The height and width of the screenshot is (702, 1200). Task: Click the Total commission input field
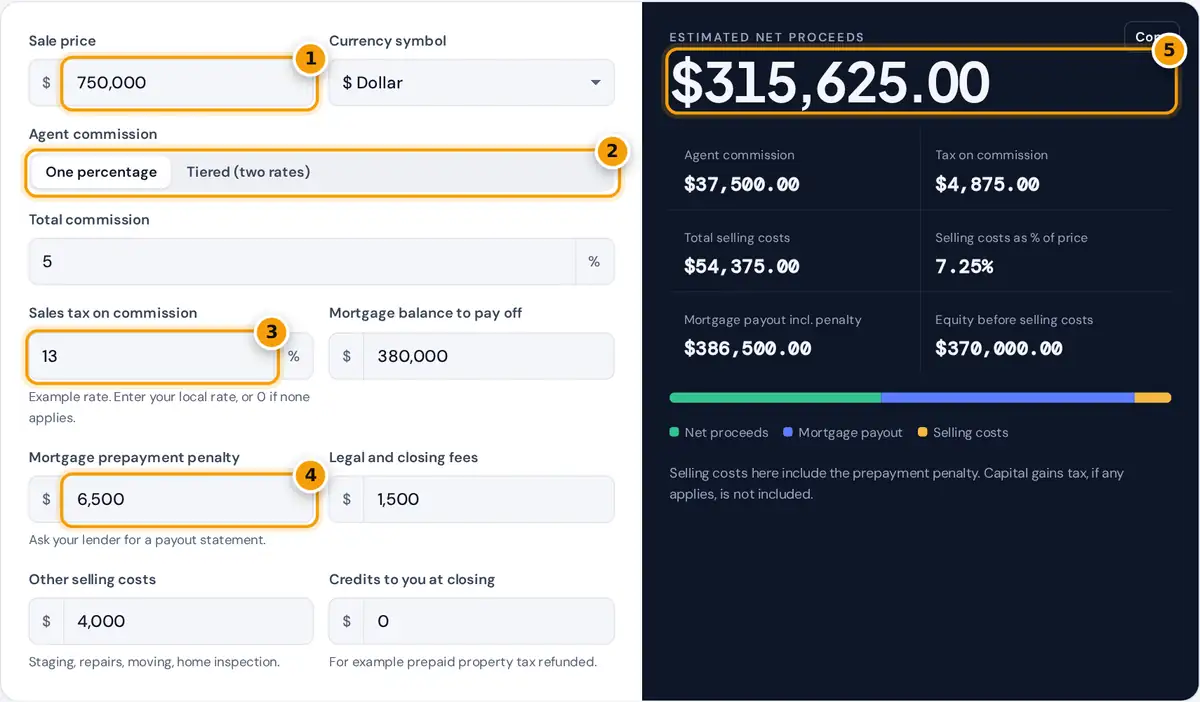[302, 262]
